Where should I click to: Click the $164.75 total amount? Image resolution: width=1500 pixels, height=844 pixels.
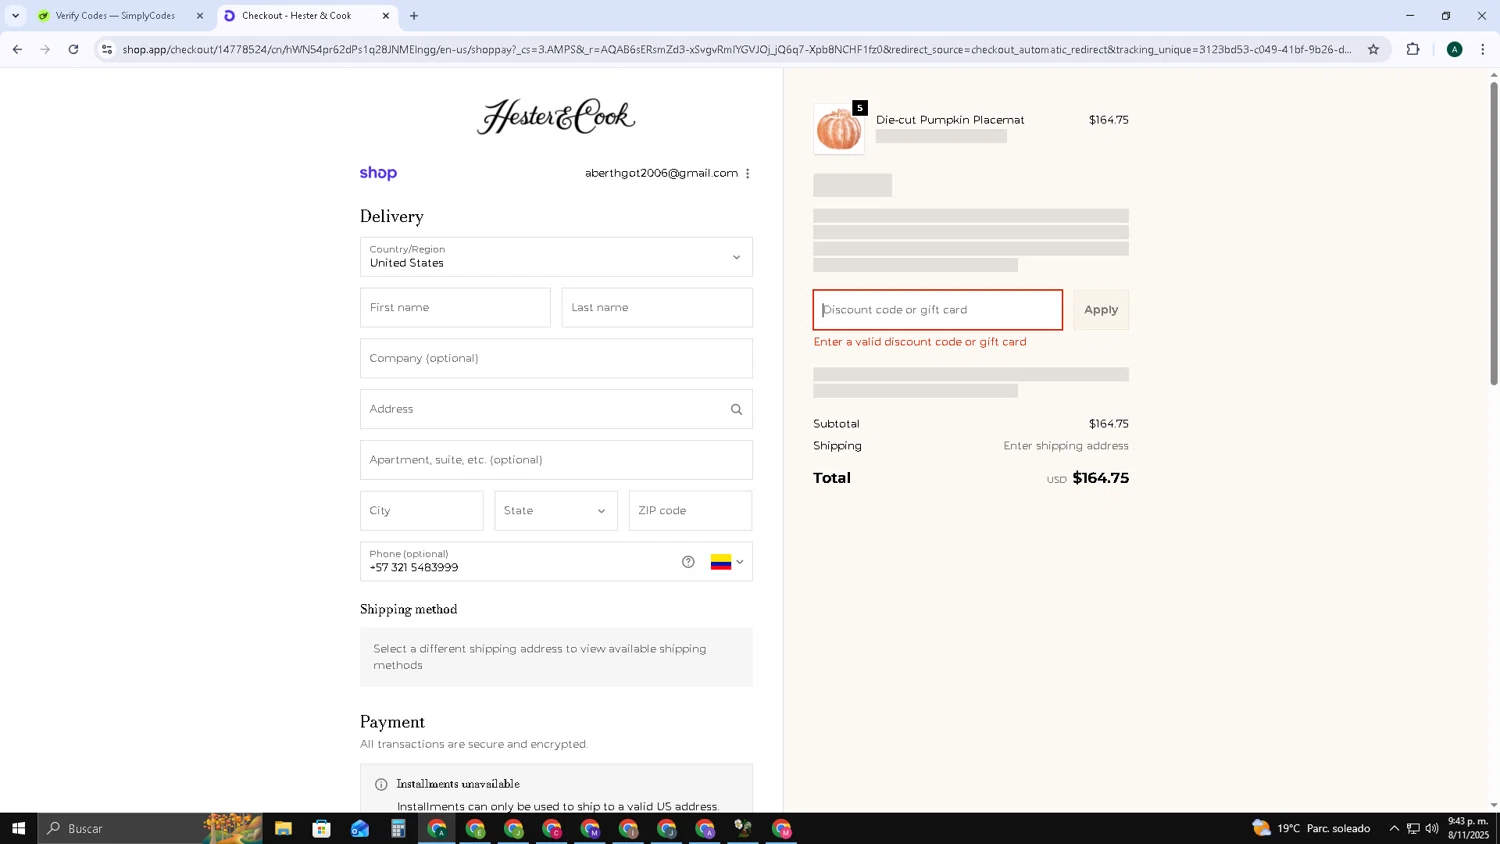click(1101, 478)
